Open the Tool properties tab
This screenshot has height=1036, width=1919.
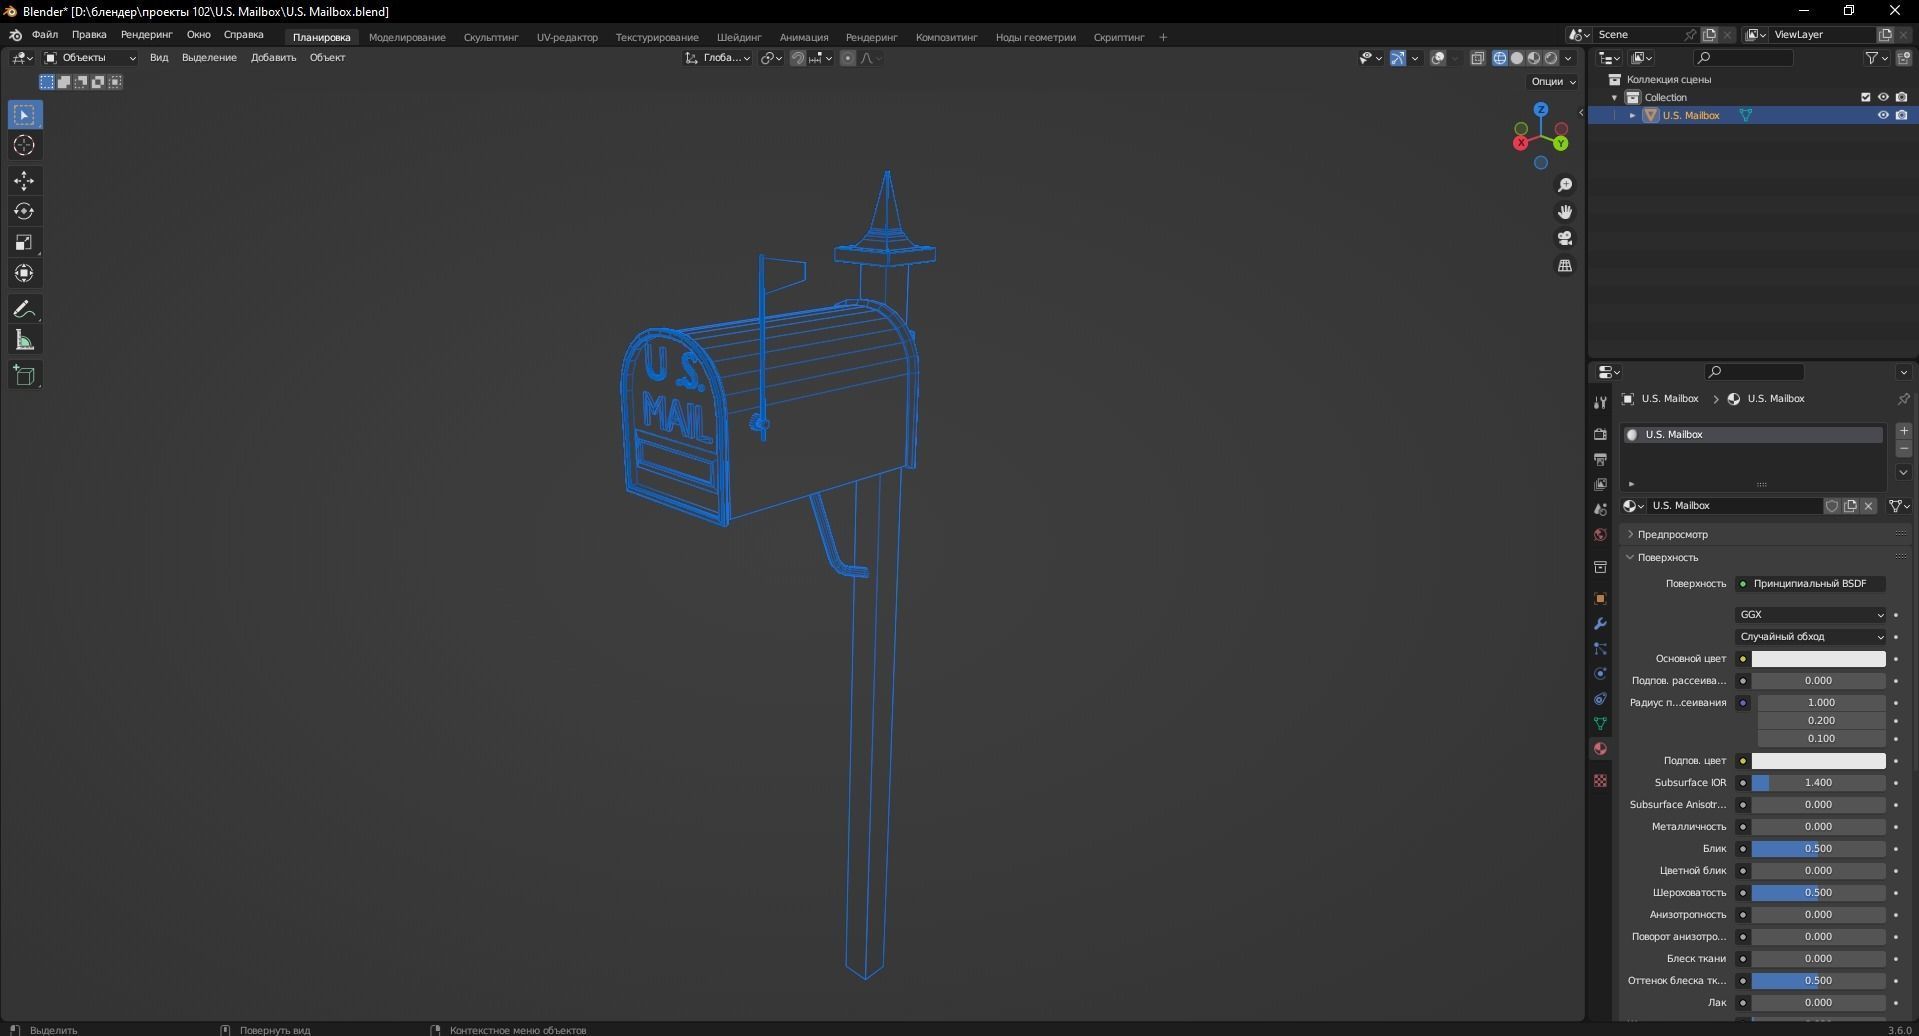(1600, 402)
